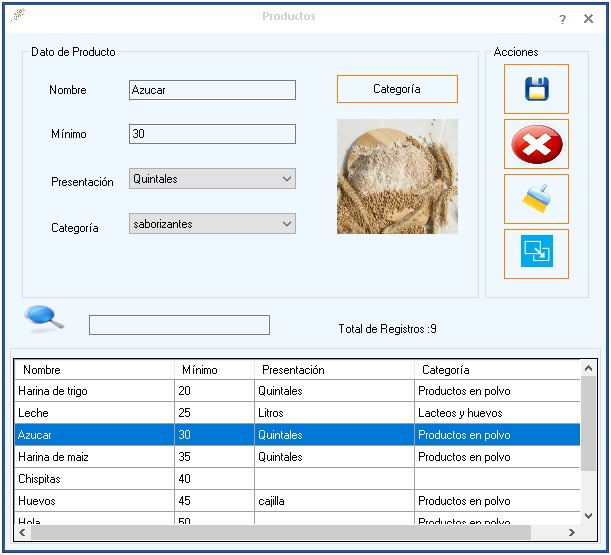Click the red X delete icon
This screenshot has height=555, width=611.
point(537,145)
